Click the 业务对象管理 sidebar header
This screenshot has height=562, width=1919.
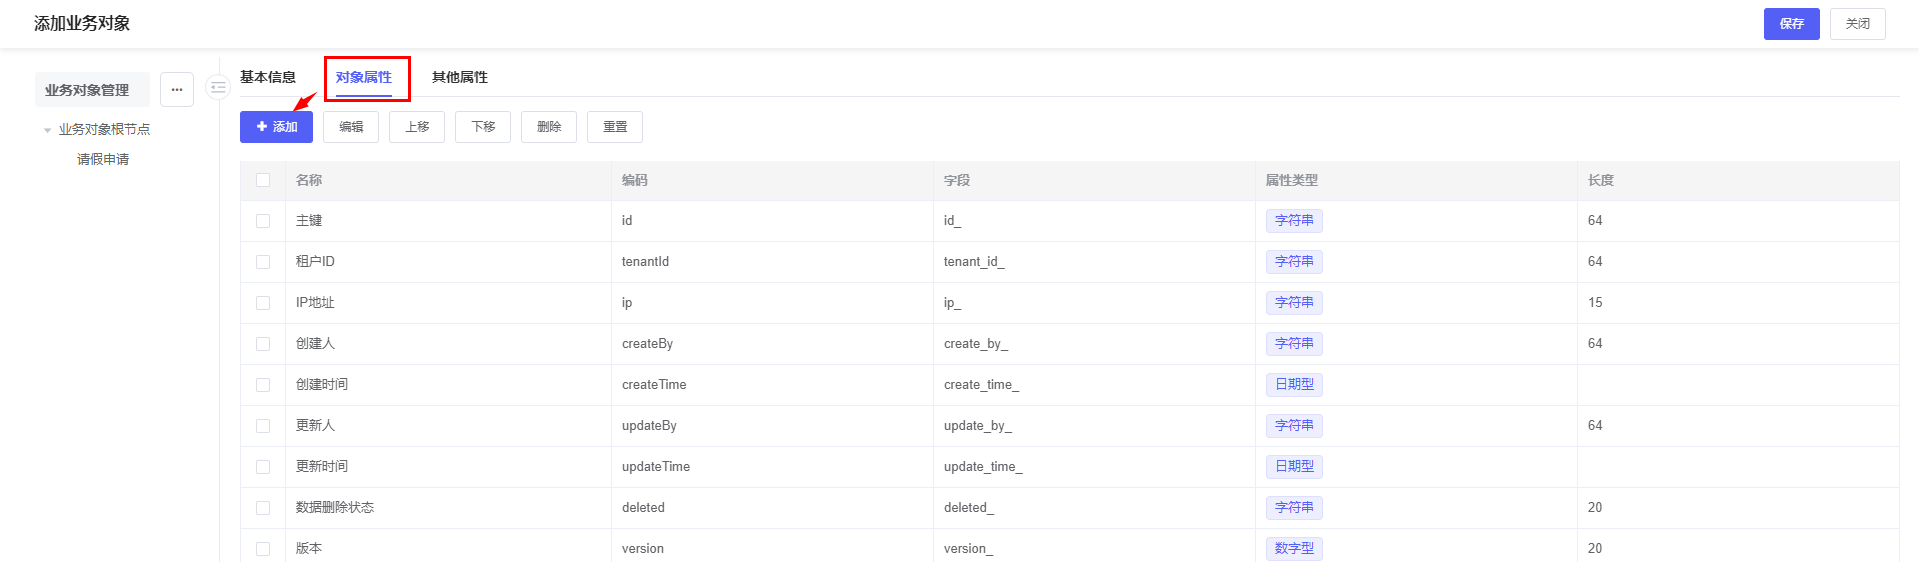click(x=87, y=90)
